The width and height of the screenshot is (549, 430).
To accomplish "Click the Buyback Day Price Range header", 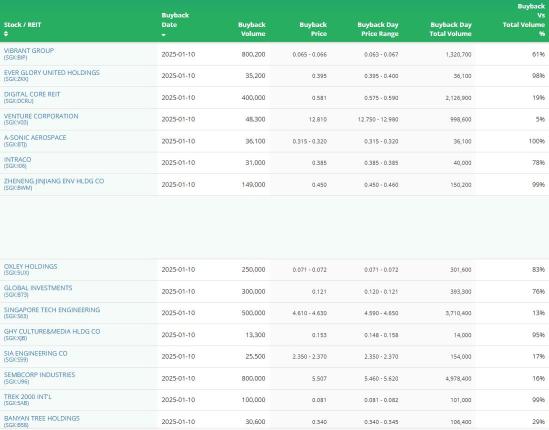I will pyautogui.click(x=378, y=29).
